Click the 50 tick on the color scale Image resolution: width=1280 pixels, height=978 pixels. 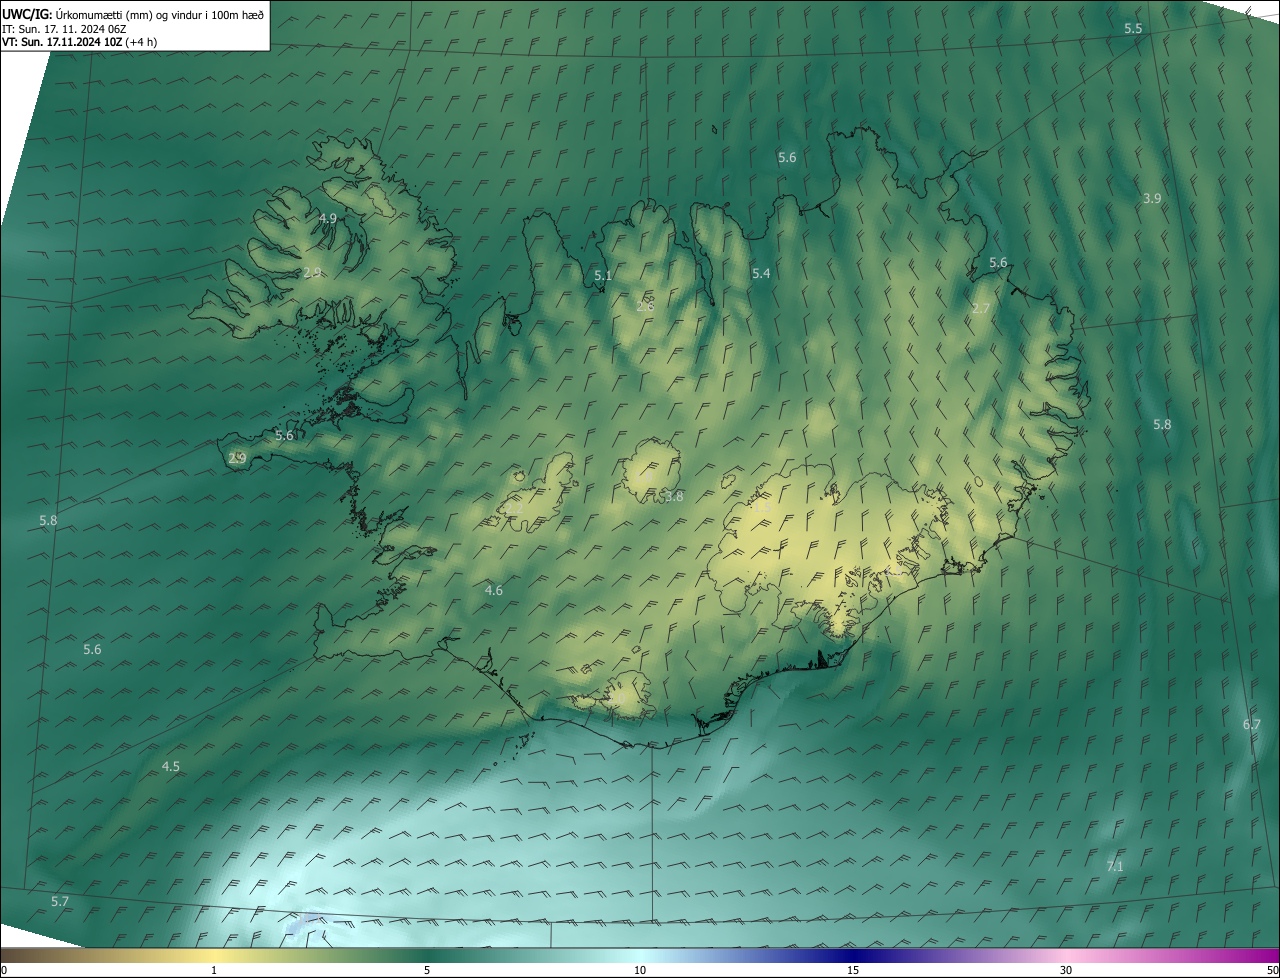1273,971
